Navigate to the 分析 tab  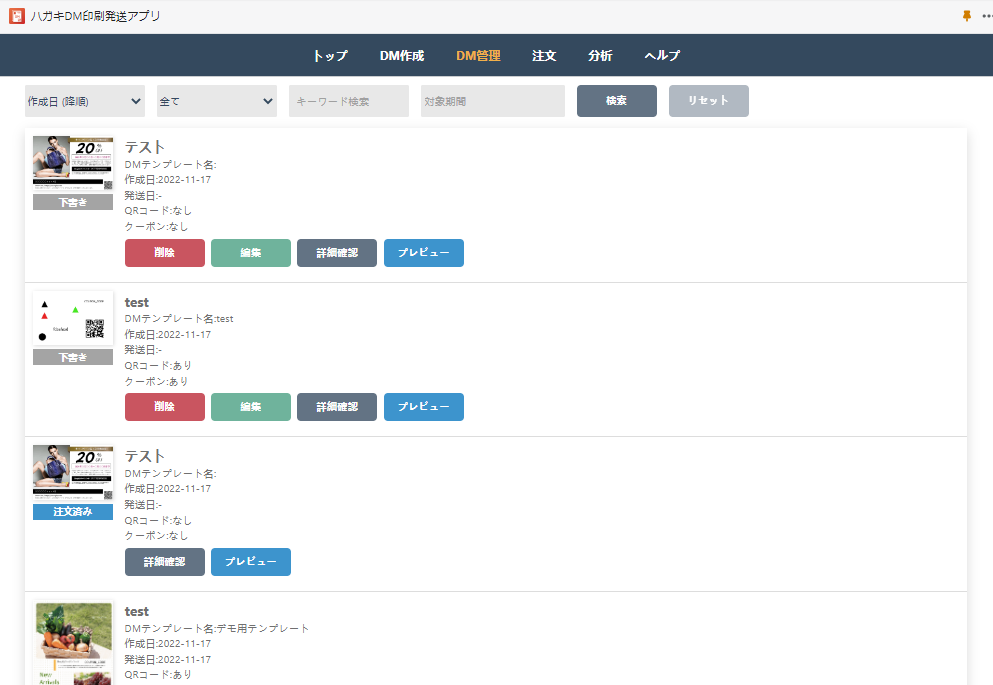(x=600, y=56)
